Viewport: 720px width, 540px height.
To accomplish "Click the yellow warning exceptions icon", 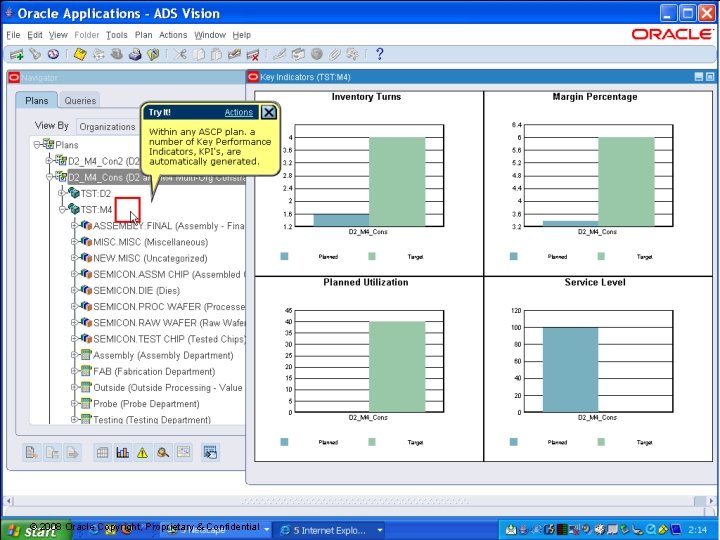I will 142,453.
